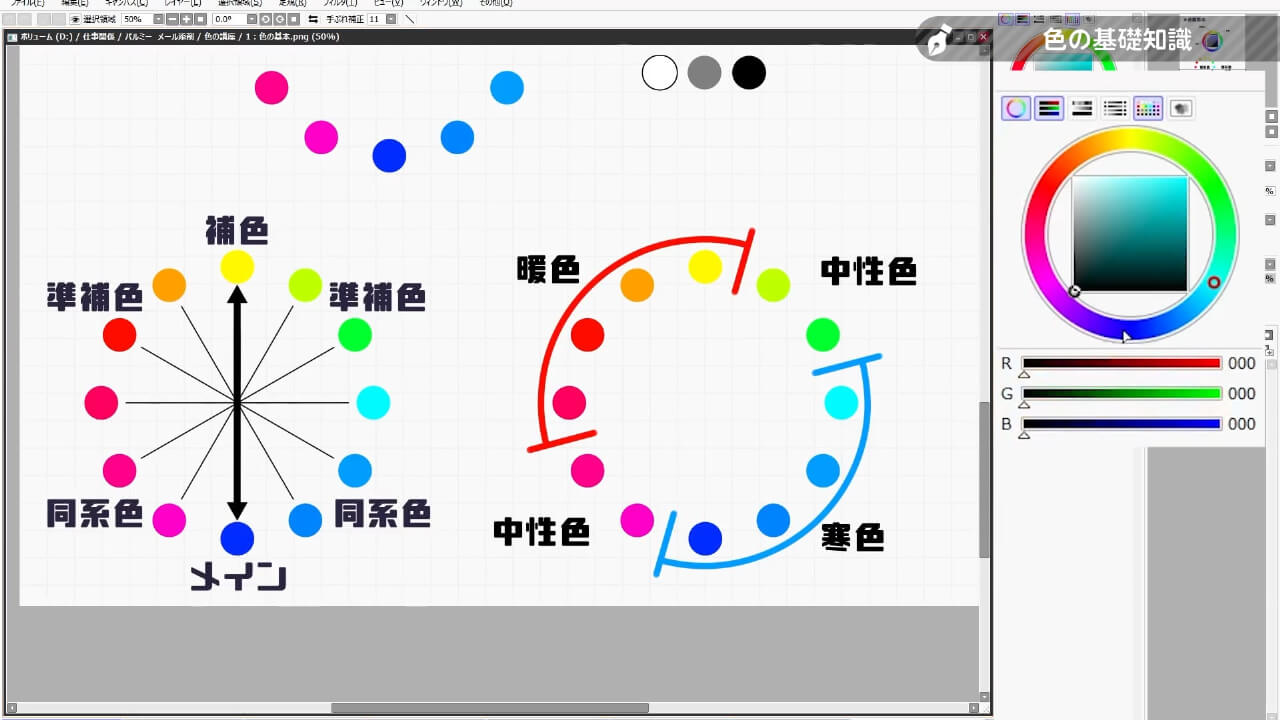The image size is (1280, 720).
Task: Click the pen icon on the canvas titlebar
Action: pyautogui.click(x=937, y=42)
